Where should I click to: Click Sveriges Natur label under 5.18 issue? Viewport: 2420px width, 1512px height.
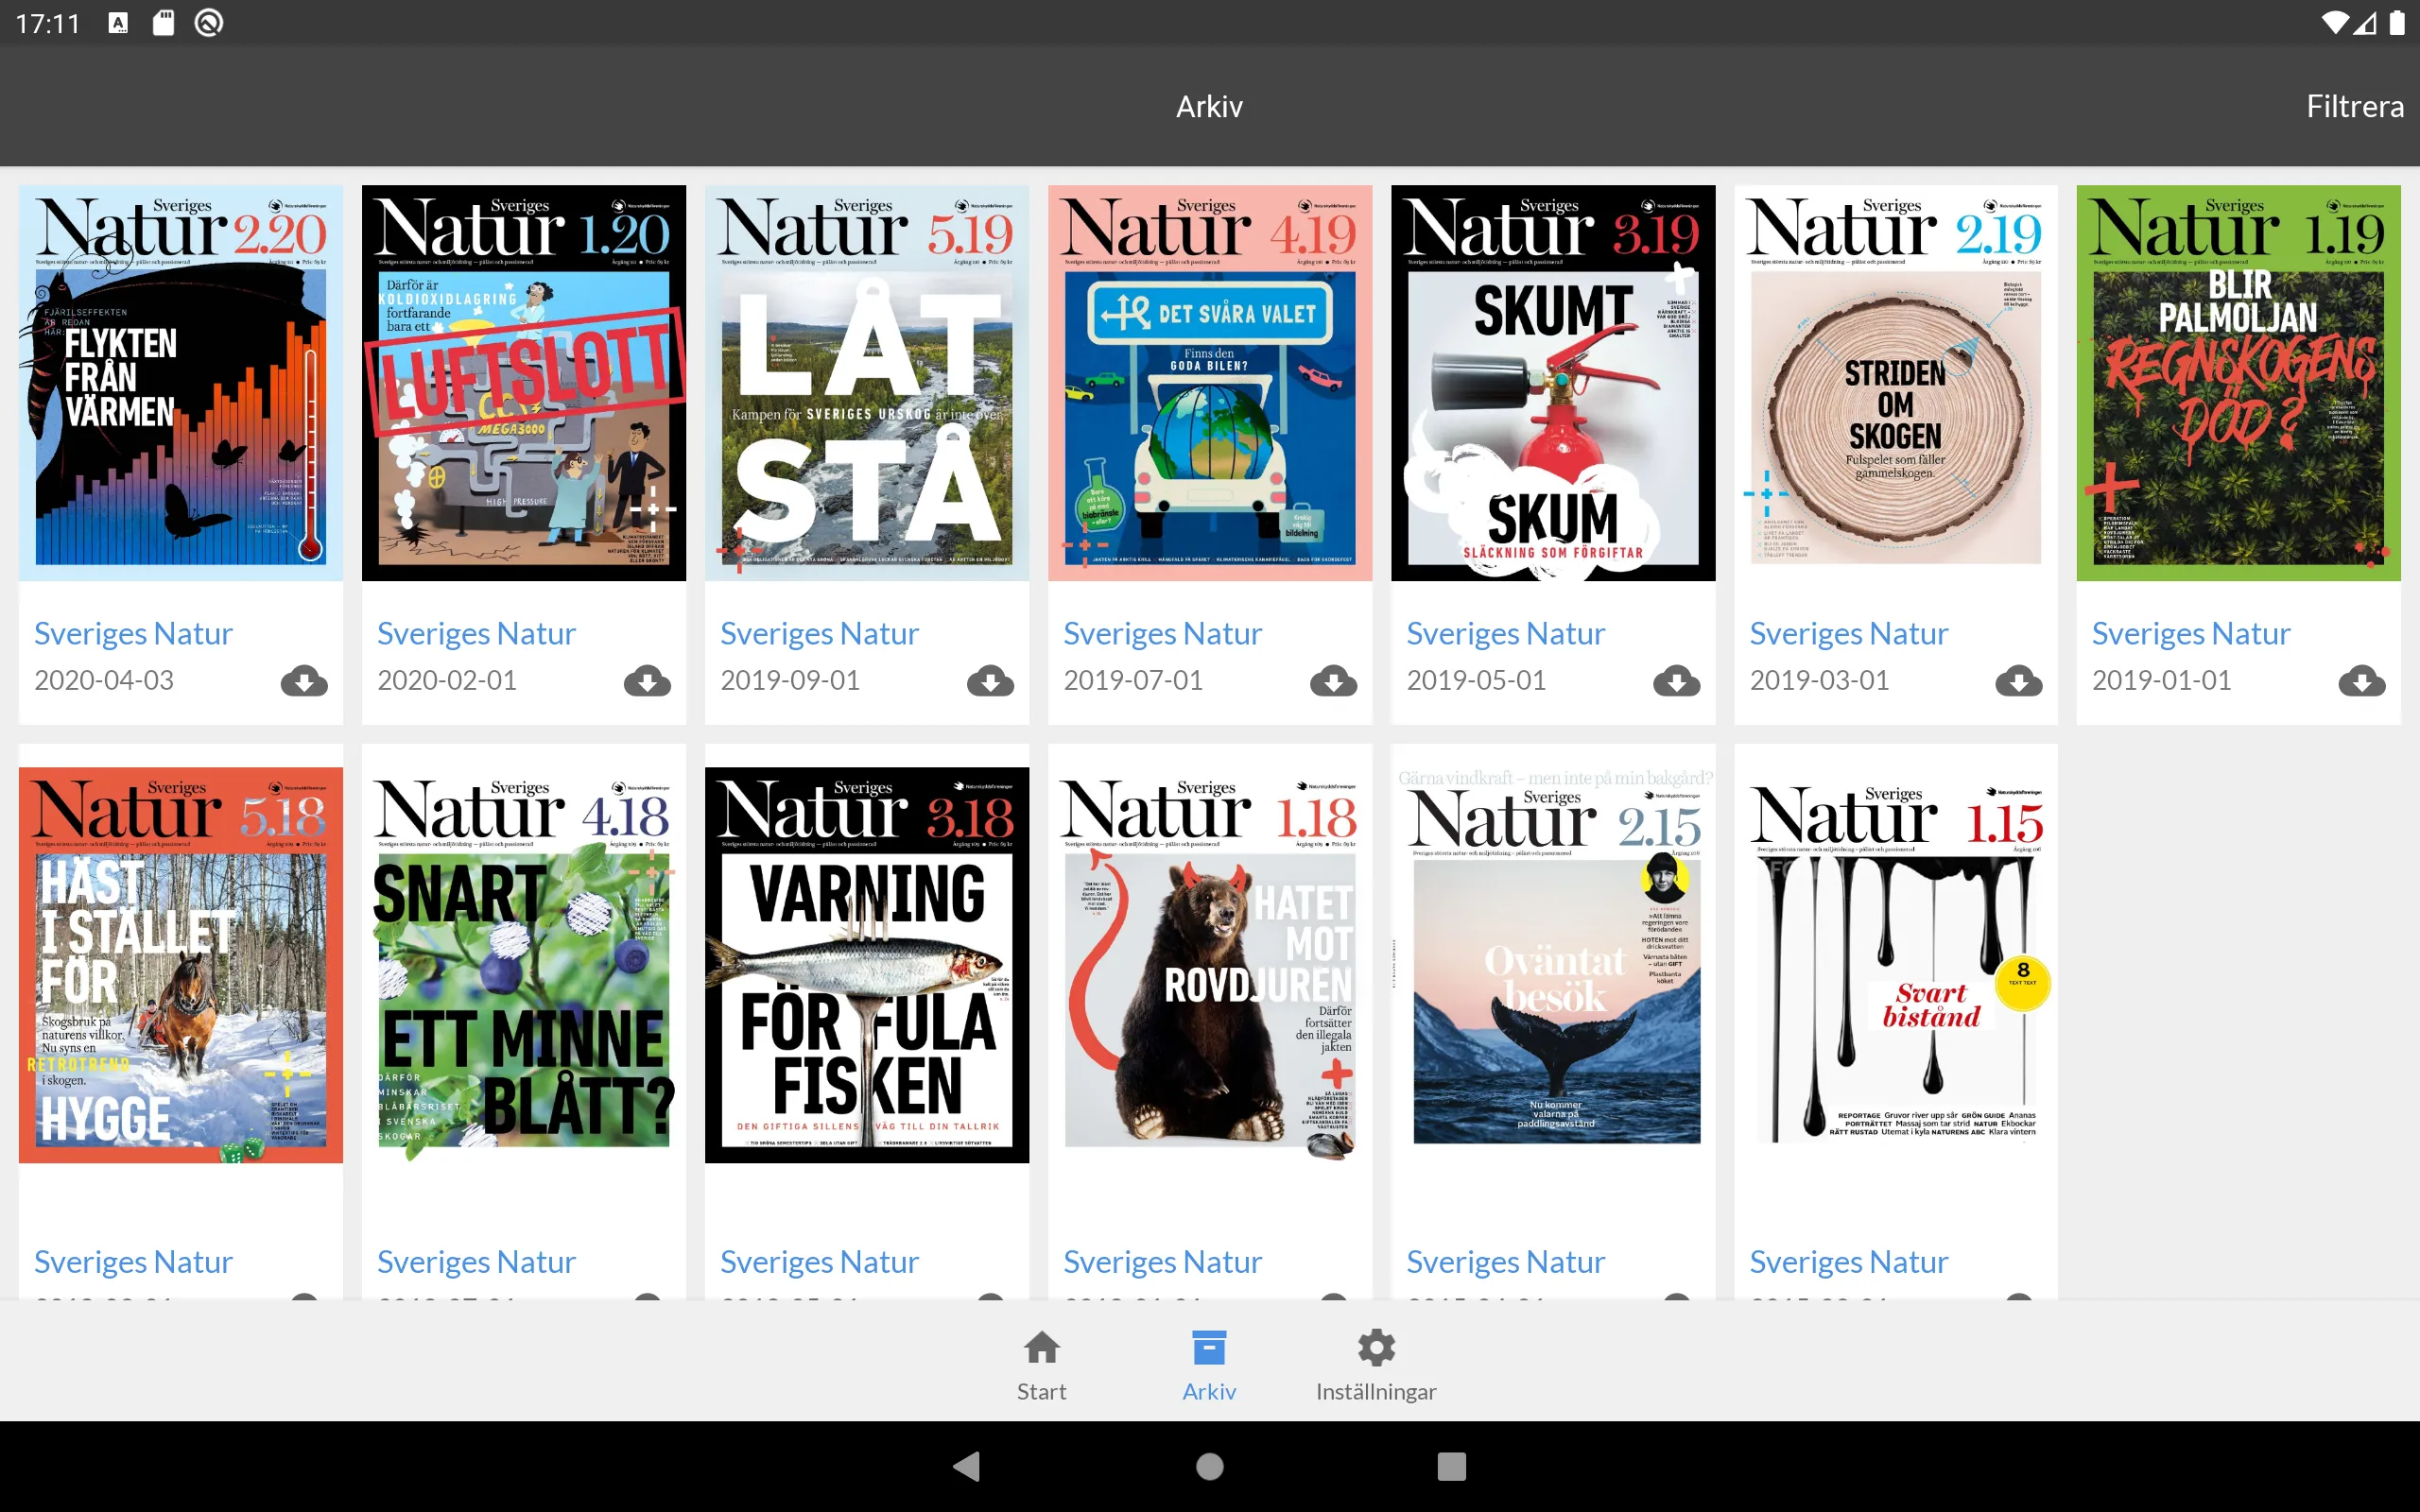[x=134, y=1260]
